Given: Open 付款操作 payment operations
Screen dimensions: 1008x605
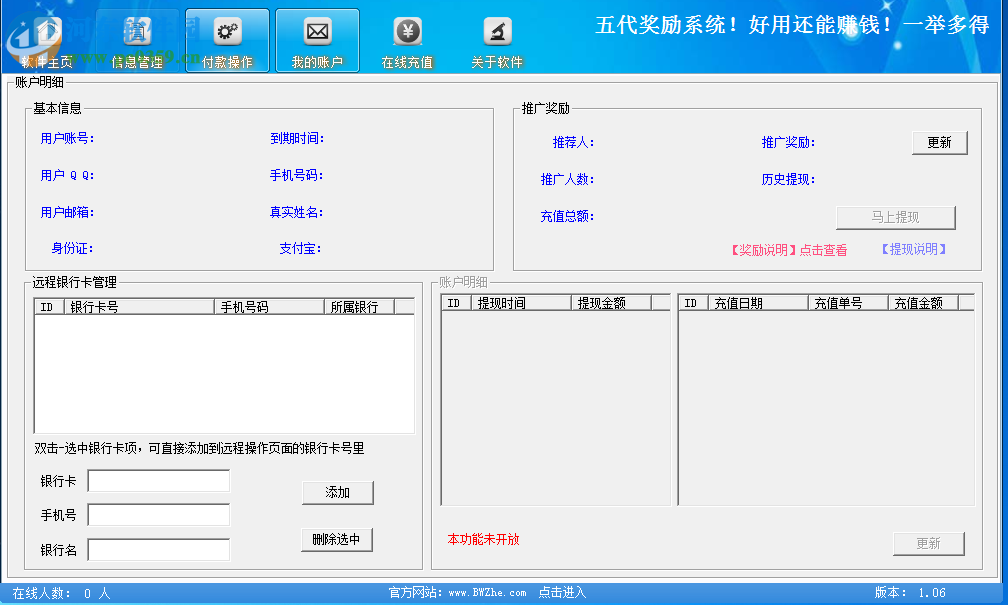Looking at the screenshot, I should [x=227, y=40].
